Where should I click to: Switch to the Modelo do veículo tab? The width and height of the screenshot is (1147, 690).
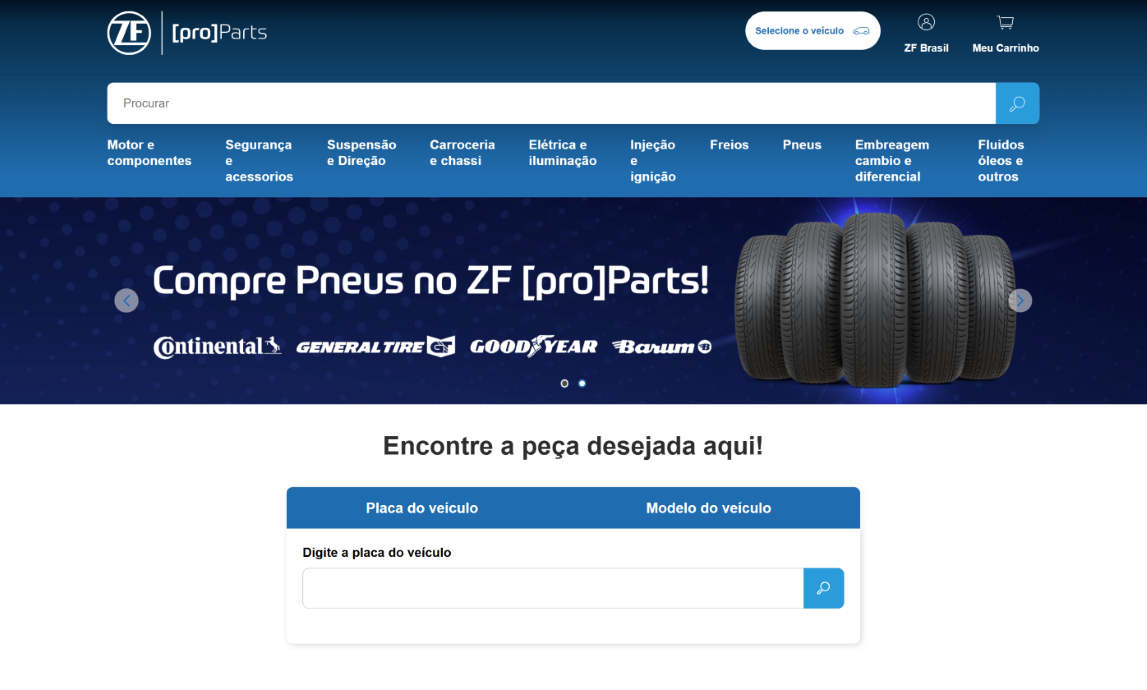pyautogui.click(x=708, y=508)
